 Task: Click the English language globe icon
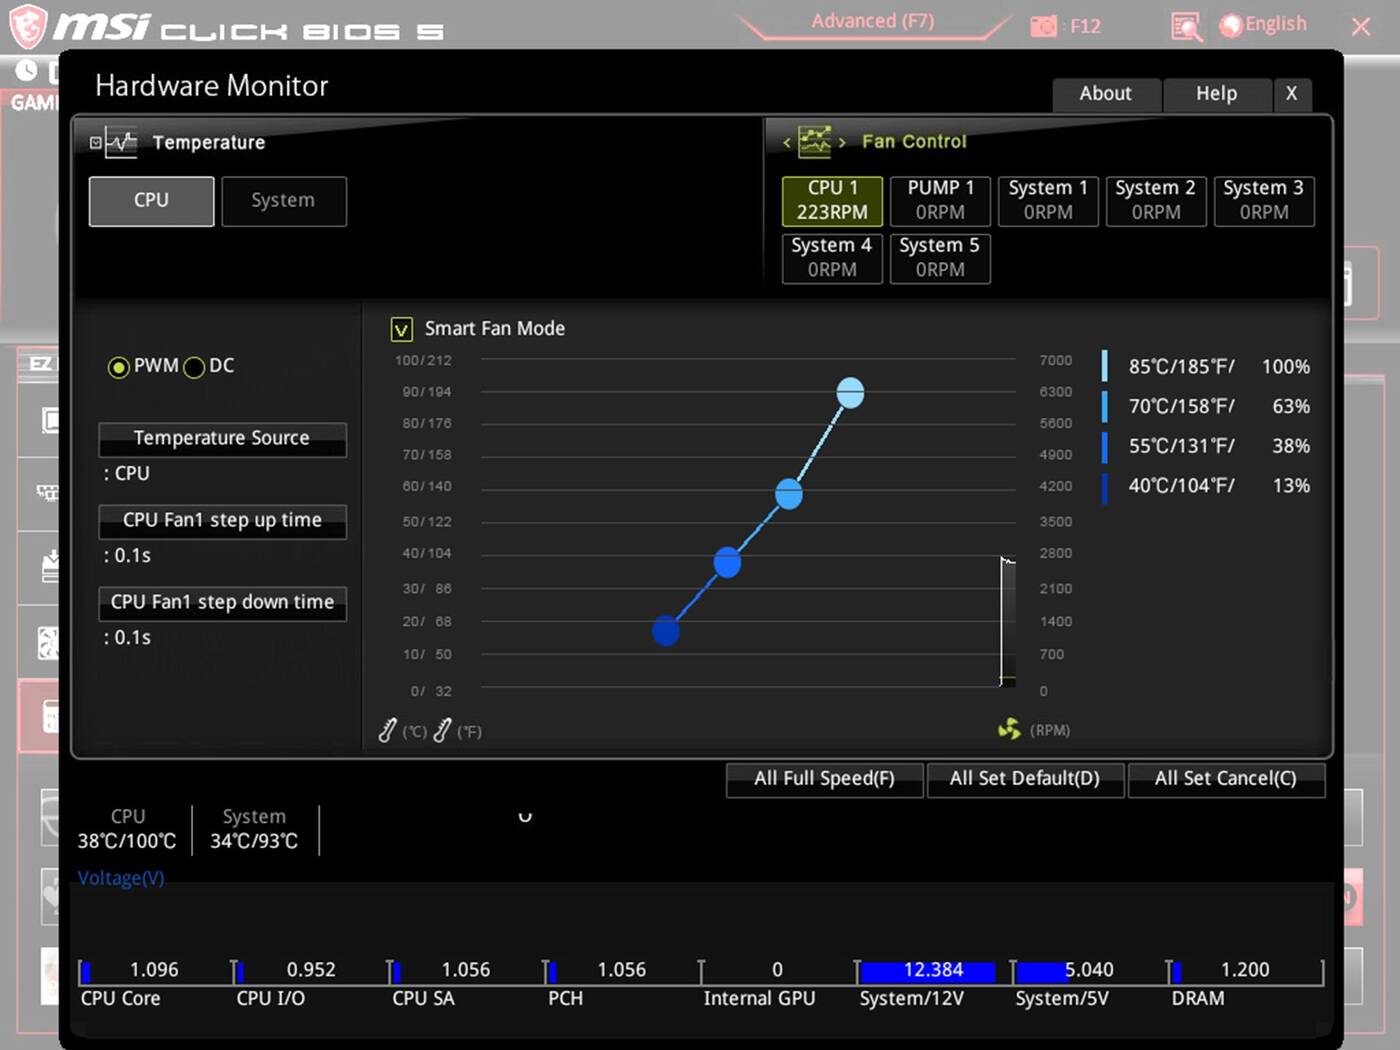[x=1231, y=26]
